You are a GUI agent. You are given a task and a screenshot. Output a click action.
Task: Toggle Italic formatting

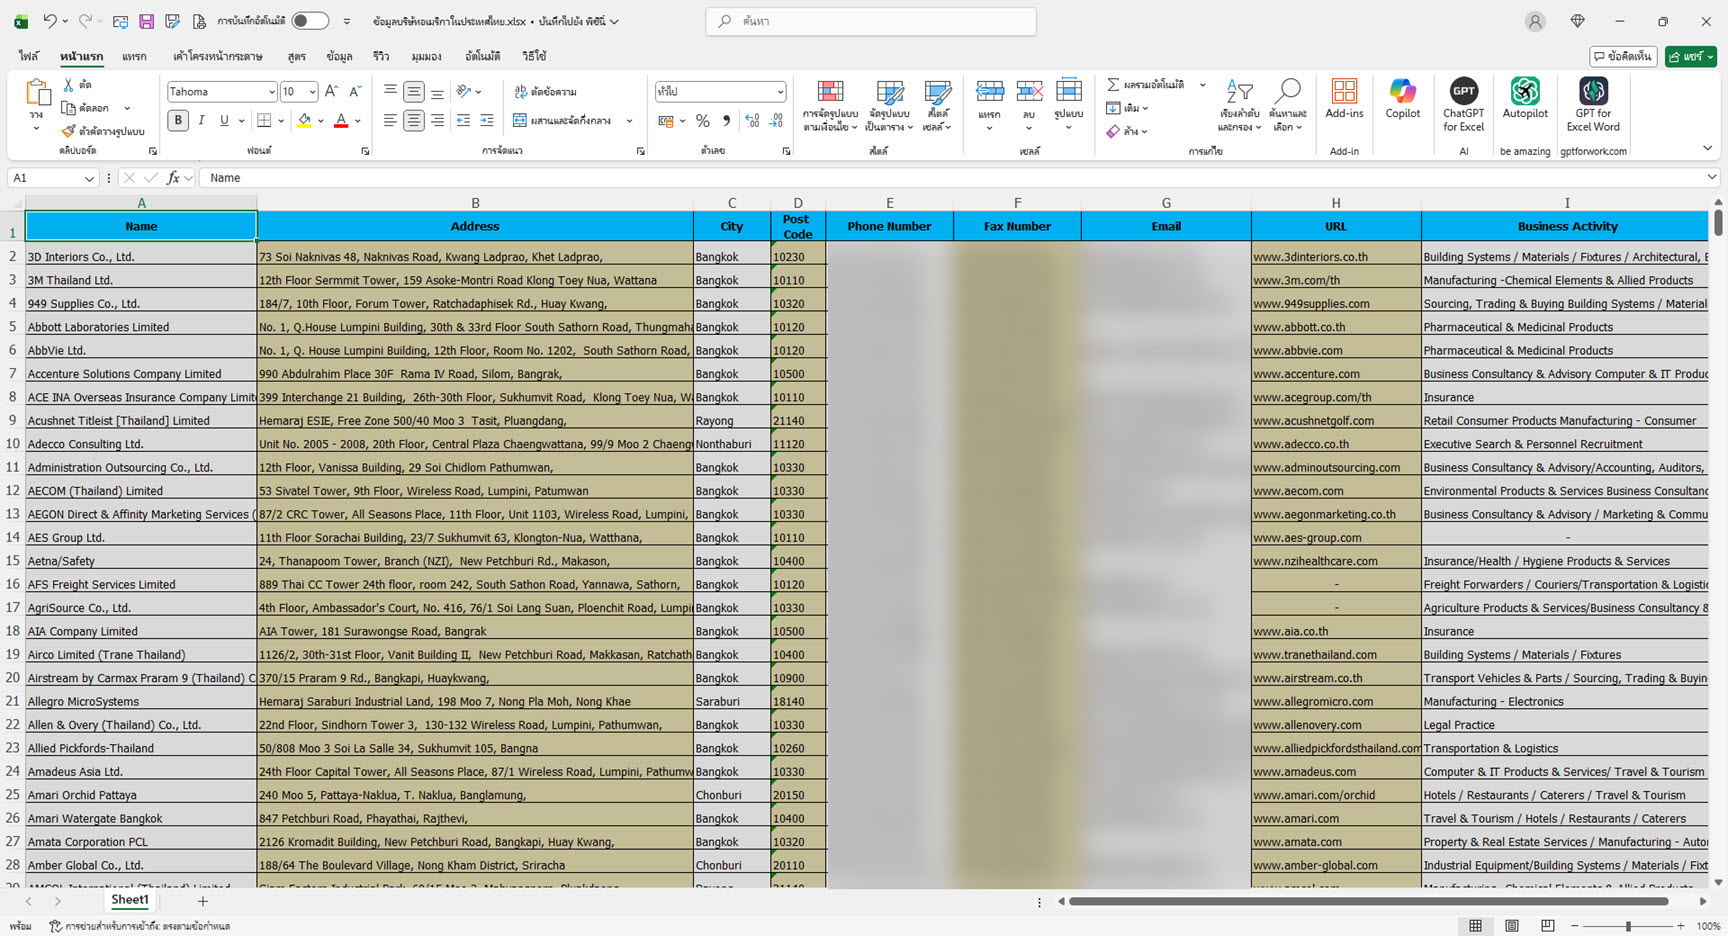tap(201, 121)
